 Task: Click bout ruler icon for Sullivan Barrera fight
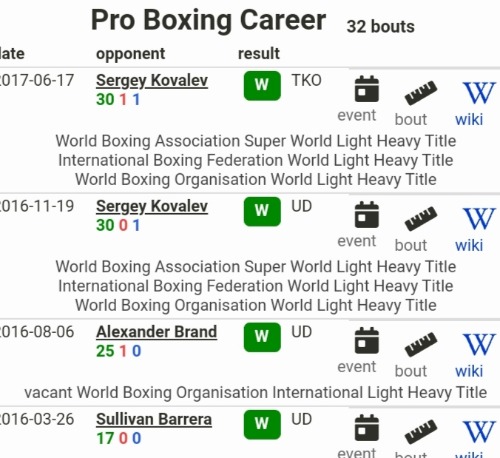click(421, 431)
